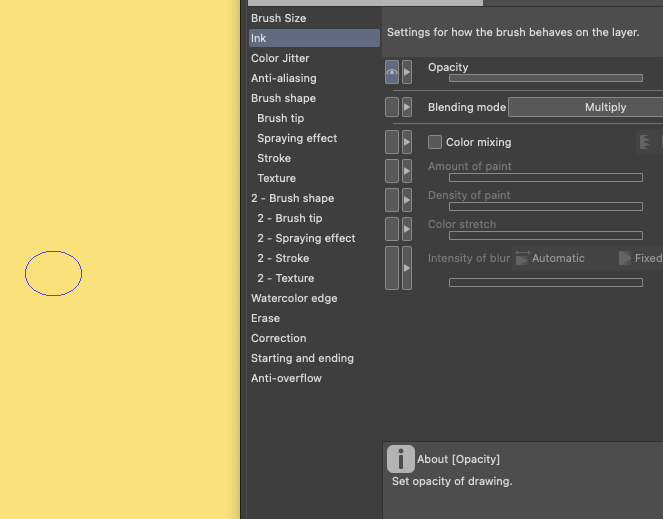Click the Opacity slider bar
Screen dimensions: 663x519
point(545,77)
